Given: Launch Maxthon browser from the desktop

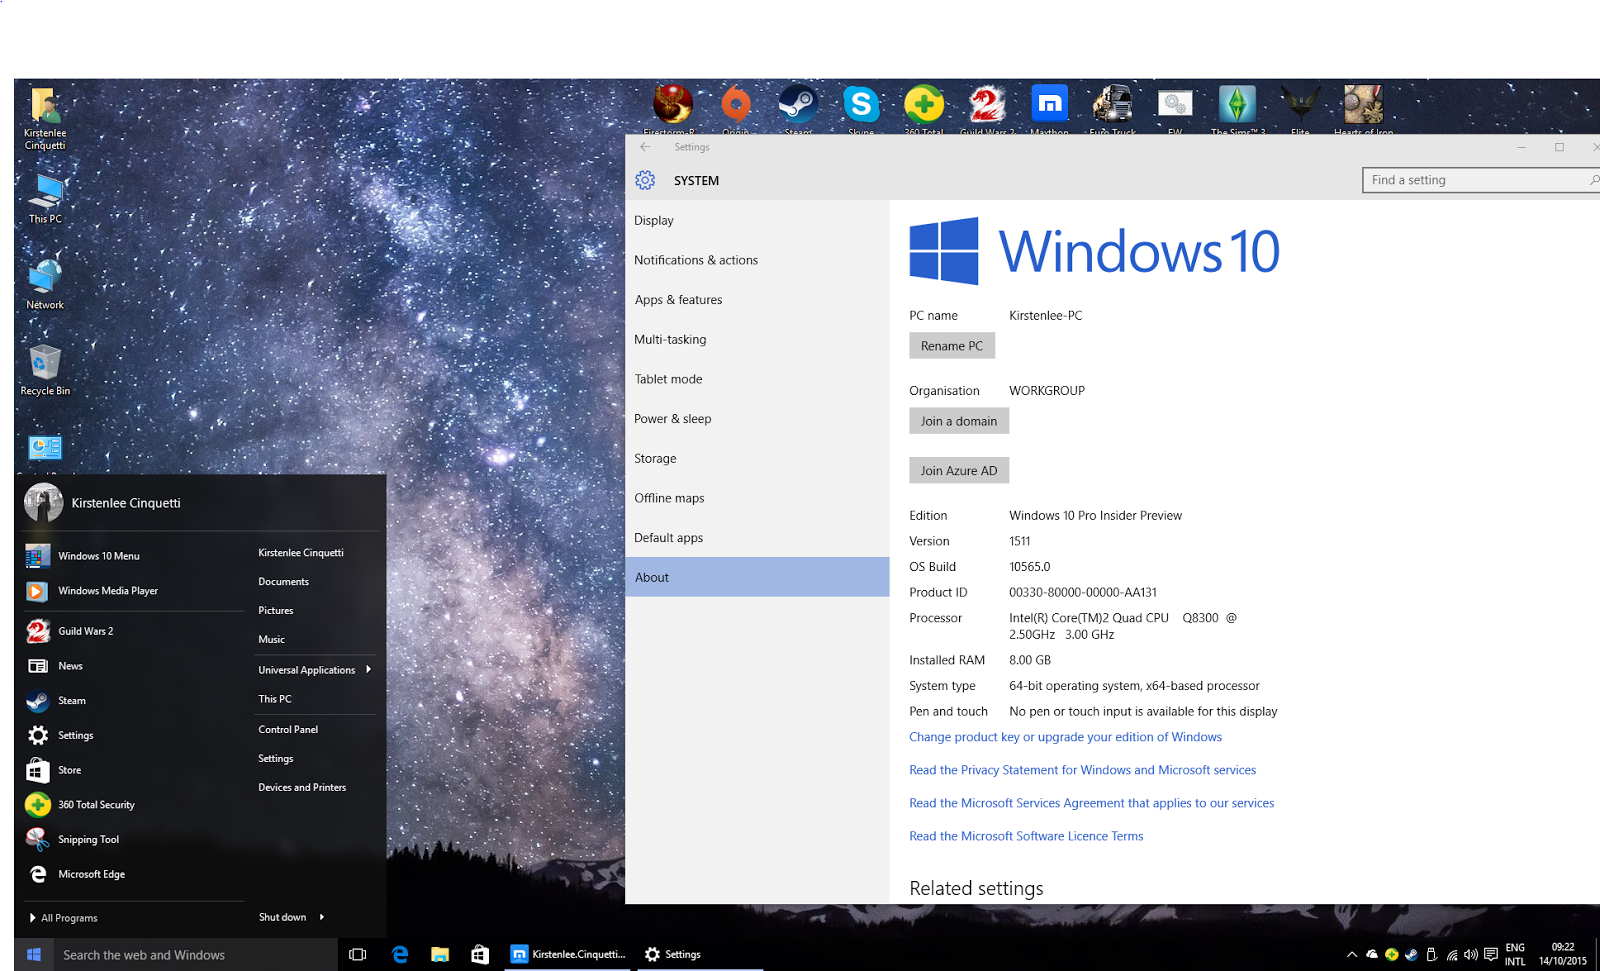Looking at the screenshot, I should coord(1049,104).
